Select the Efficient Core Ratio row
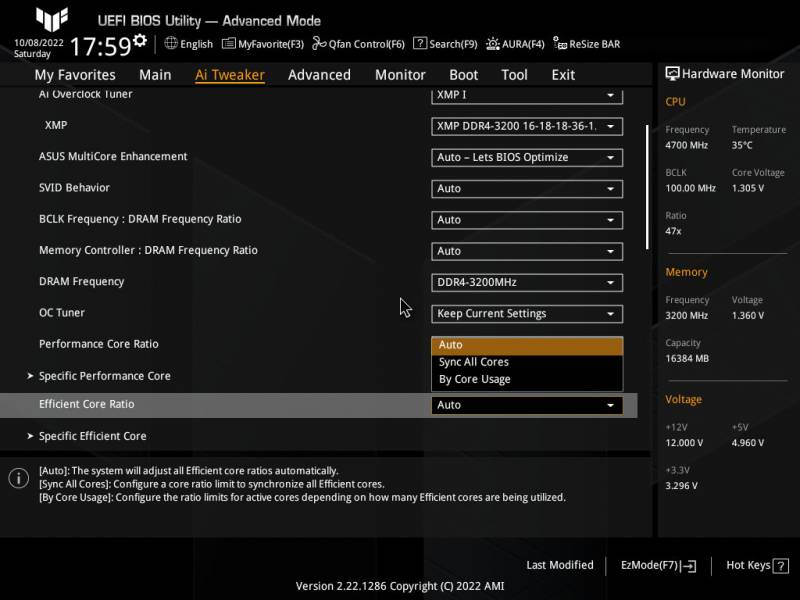Image resolution: width=800 pixels, height=600 pixels. pos(318,405)
